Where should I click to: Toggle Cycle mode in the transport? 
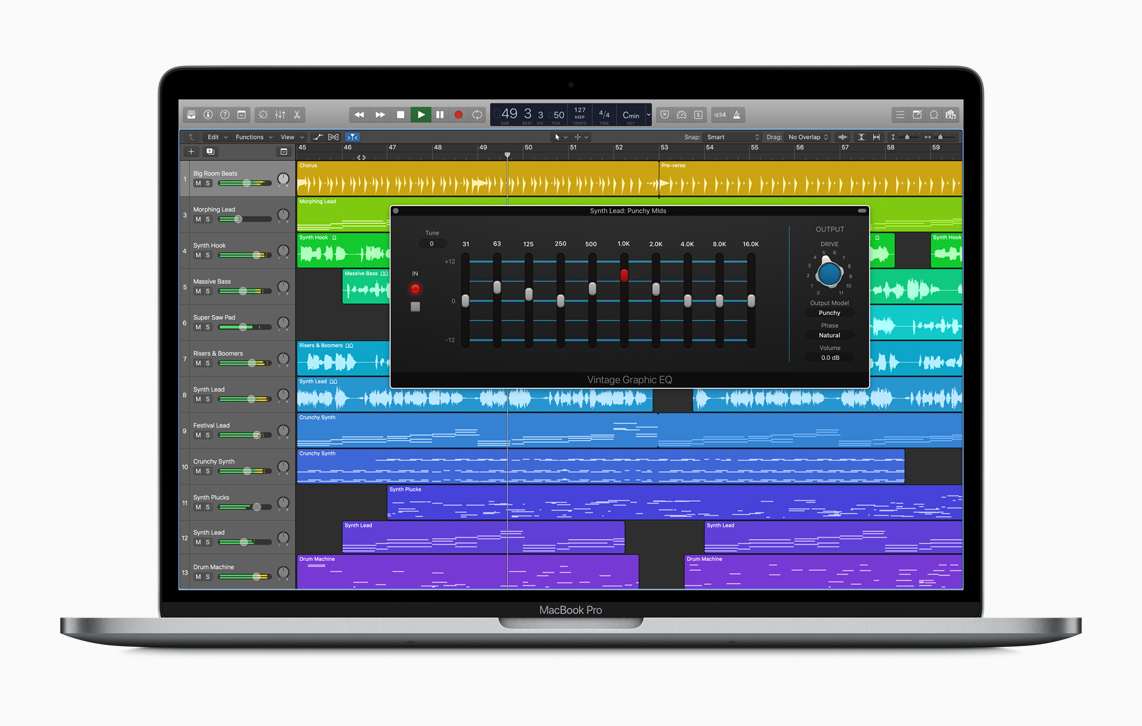pos(476,114)
